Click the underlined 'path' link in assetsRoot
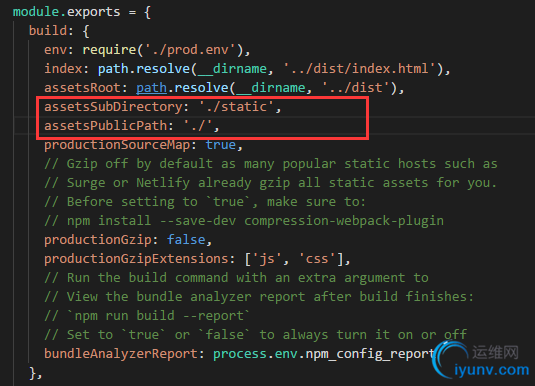The height and width of the screenshot is (386, 535). tap(151, 88)
